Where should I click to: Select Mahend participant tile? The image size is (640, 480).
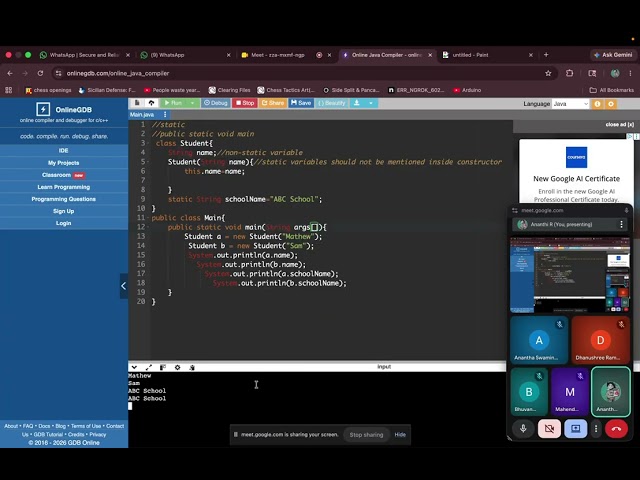coord(569,391)
